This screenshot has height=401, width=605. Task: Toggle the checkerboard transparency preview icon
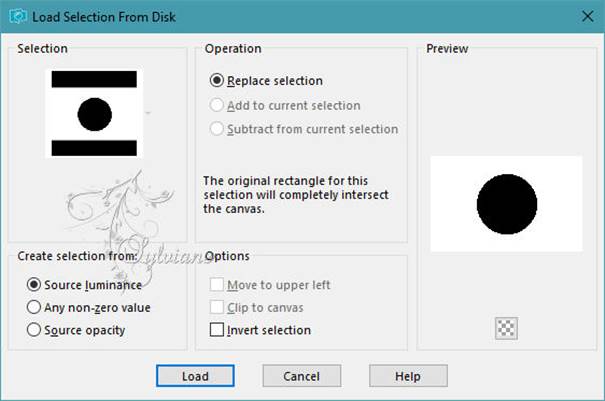pyautogui.click(x=506, y=328)
